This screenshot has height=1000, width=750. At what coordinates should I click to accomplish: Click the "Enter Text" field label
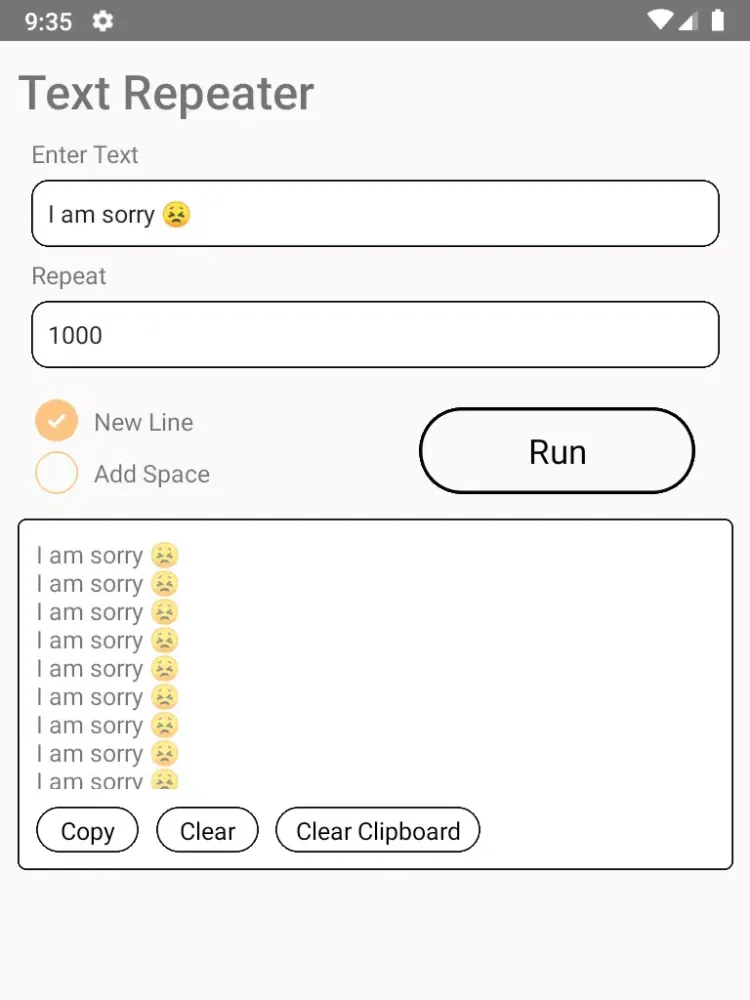pos(85,155)
